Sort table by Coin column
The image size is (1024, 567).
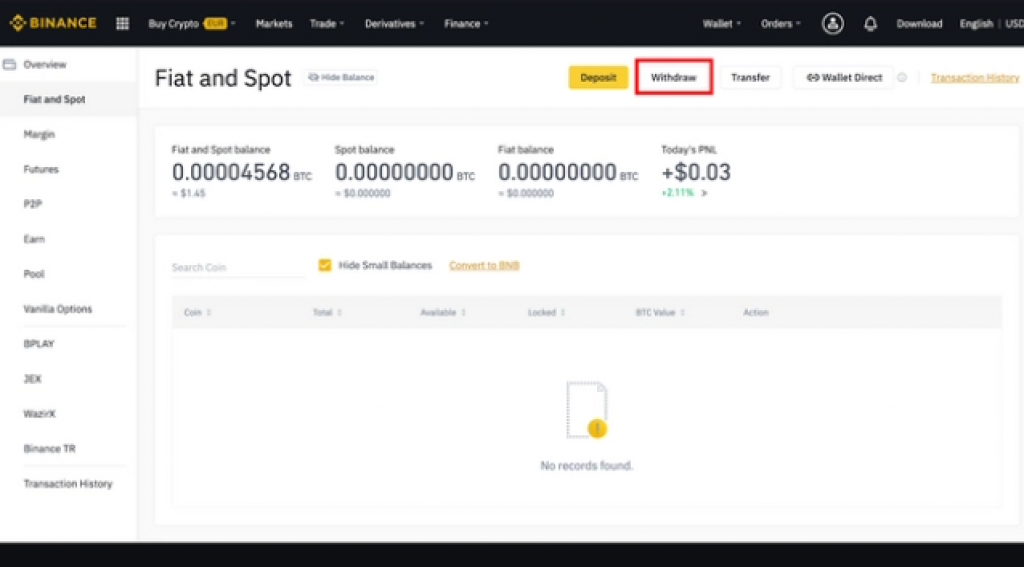click(x=197, y=313)
